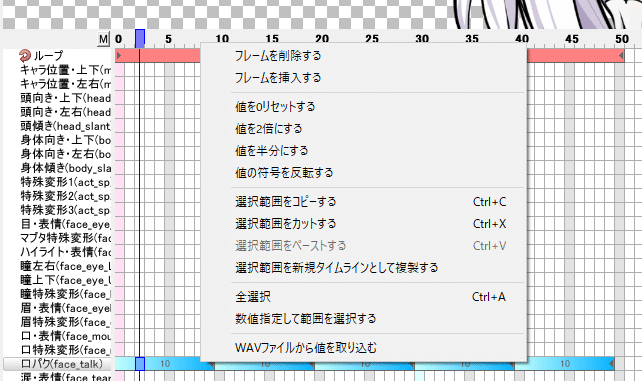642x381 pixels.
Task: Select the 口パク(face_talk) parameter row
Action: coord(58,364)
